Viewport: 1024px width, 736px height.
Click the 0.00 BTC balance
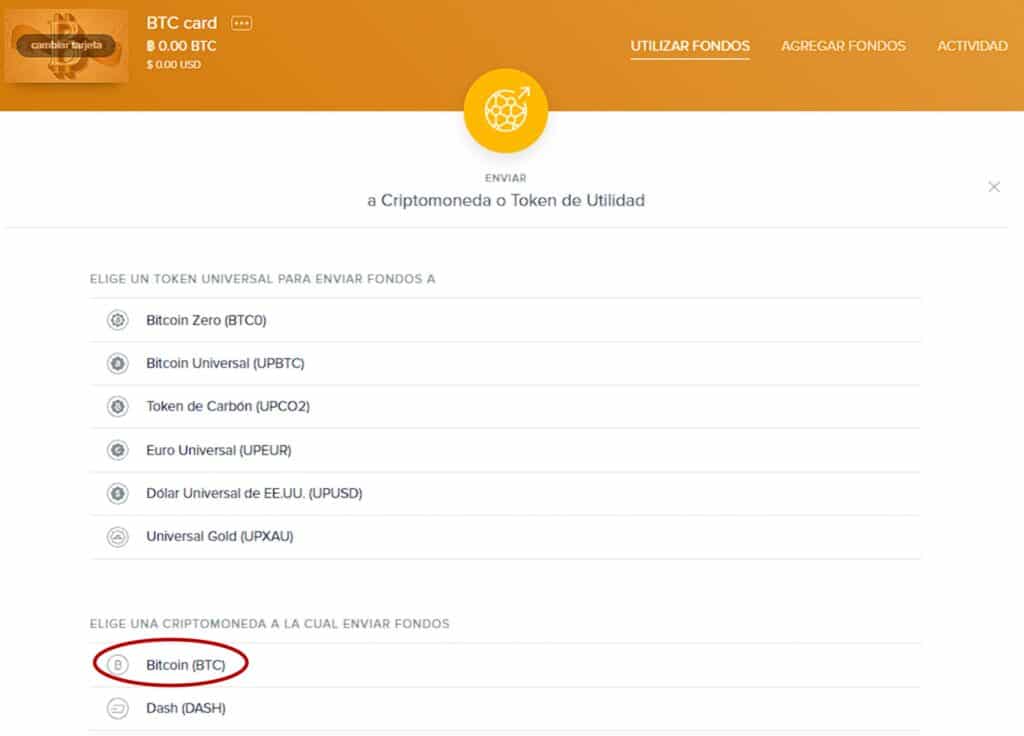click(x=181, y=46)
